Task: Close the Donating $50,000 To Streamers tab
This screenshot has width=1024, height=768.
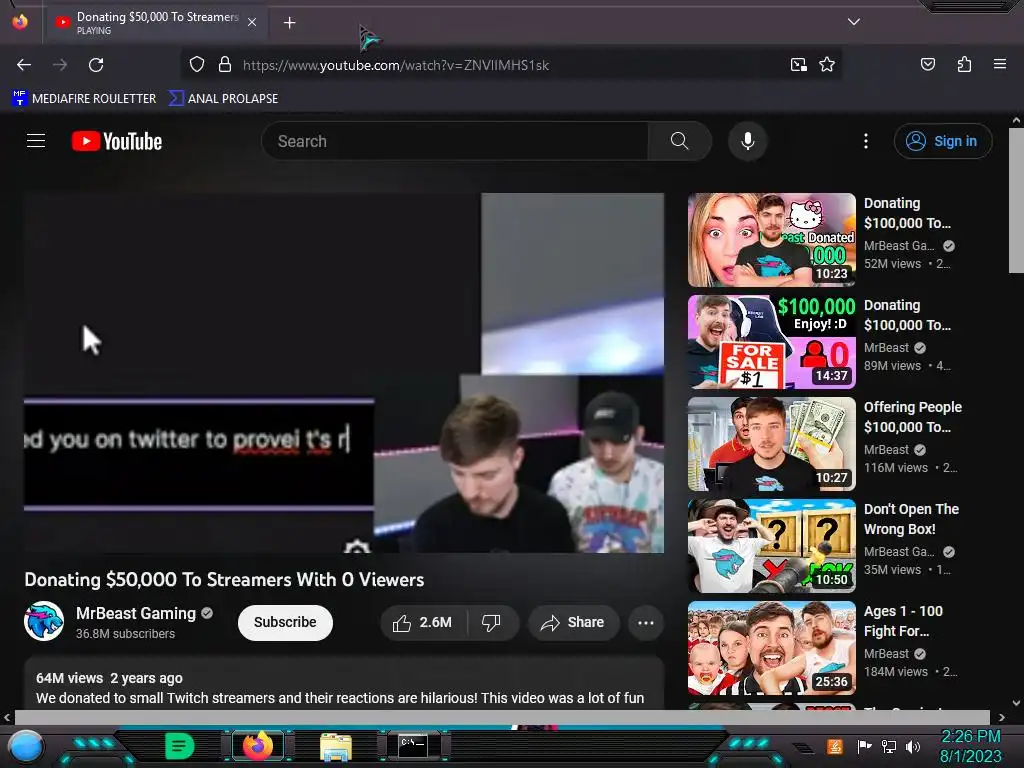Action: (251, 22)
